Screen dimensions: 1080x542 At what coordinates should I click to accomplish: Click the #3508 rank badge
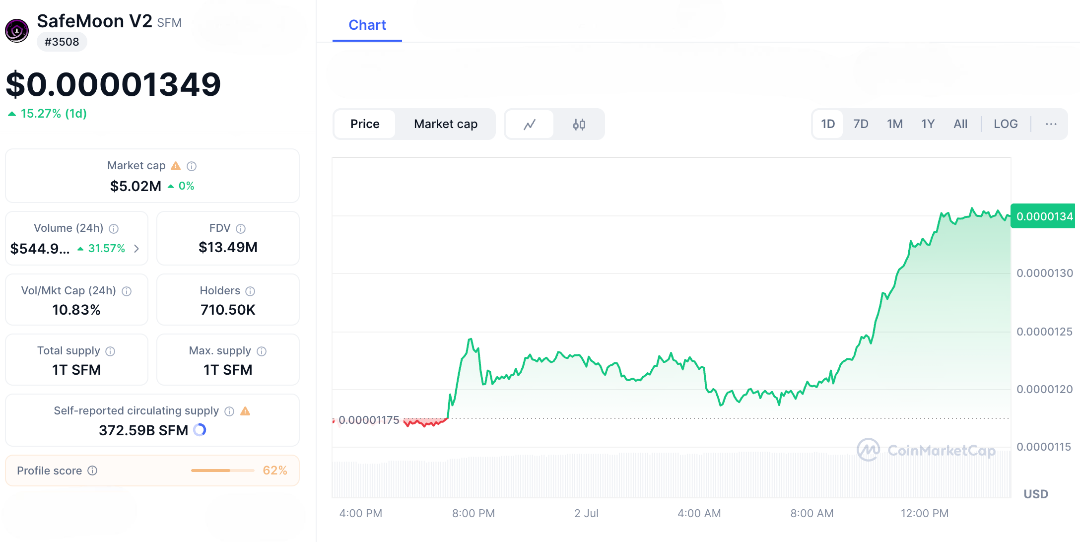click(62, 42)
